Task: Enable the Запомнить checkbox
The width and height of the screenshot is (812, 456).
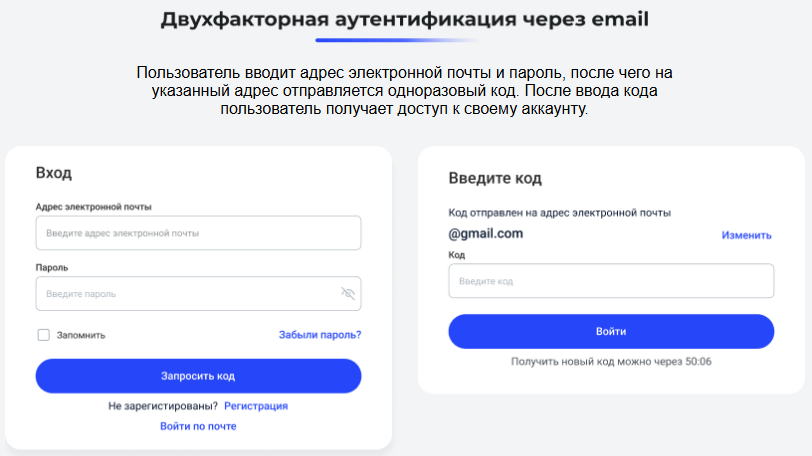Action: click(x=44, y=335)
